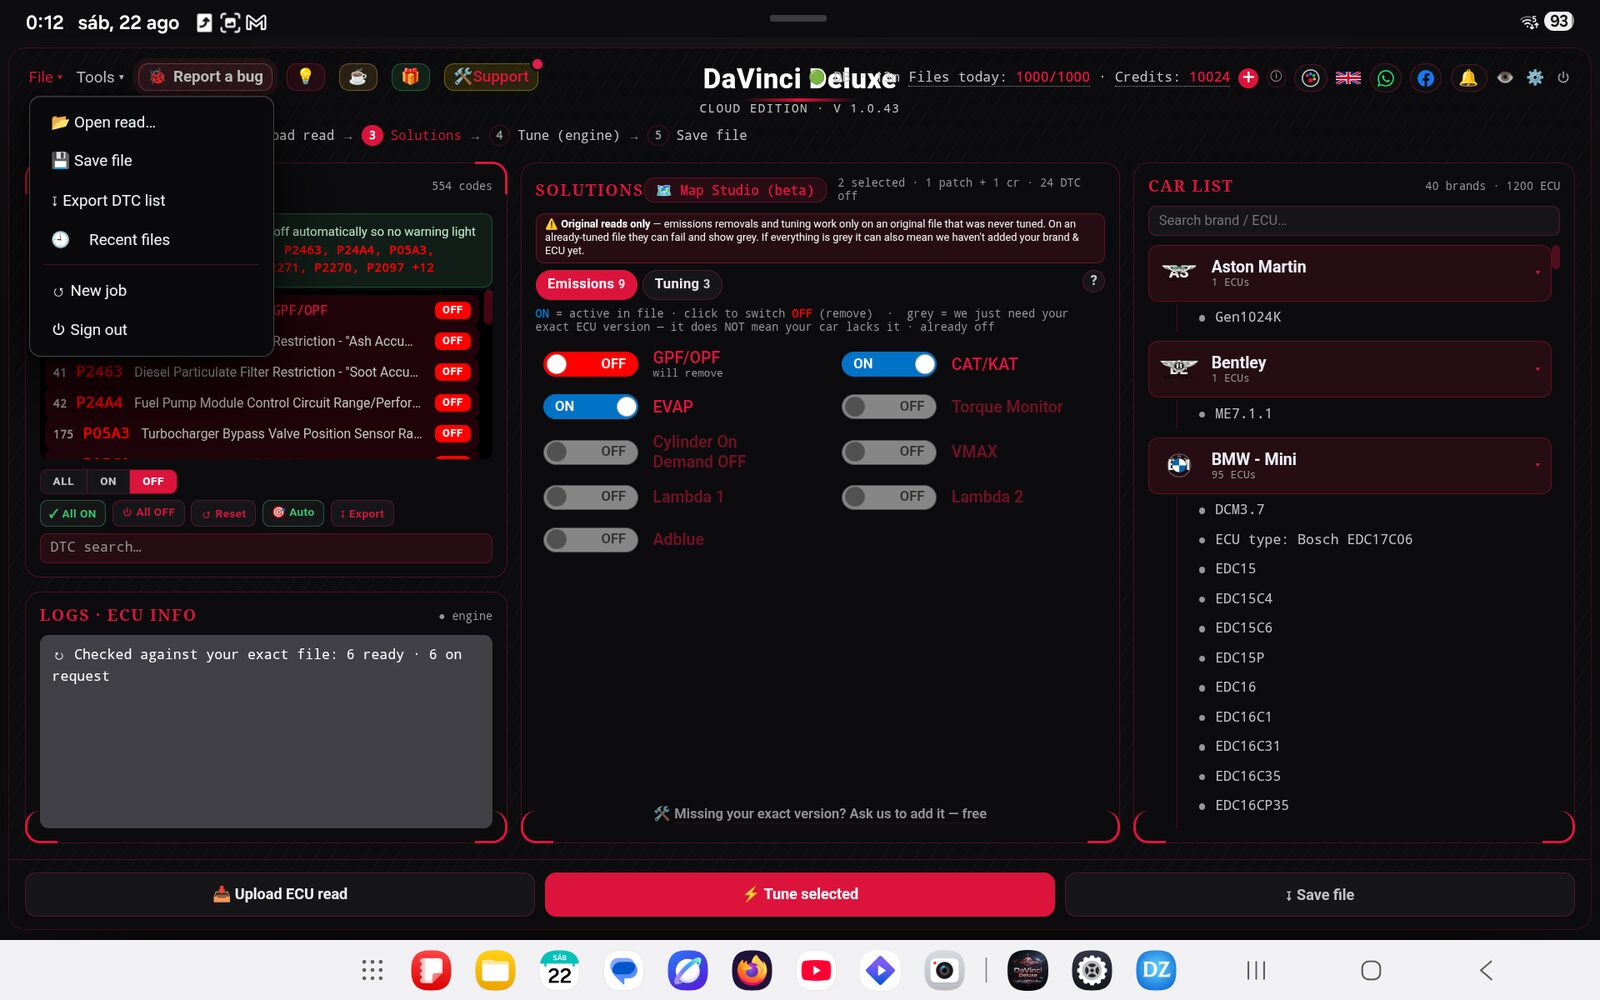Open the Facebook page icon
This screenshot has width=1600, height=1000.
click(1426, 78)
